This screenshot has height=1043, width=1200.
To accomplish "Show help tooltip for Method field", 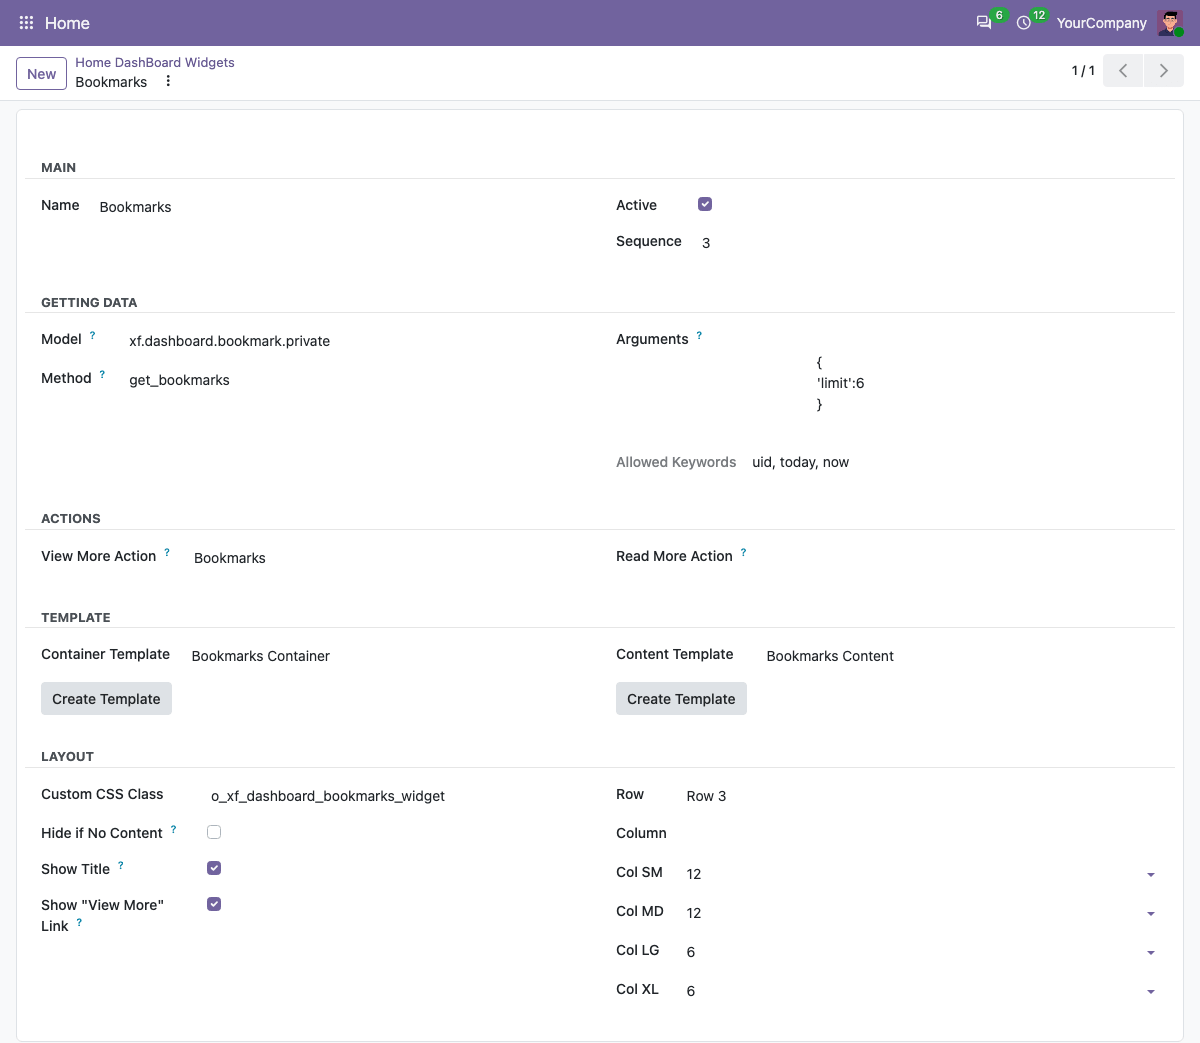I will pyautogui.click(x=102, y=375).
